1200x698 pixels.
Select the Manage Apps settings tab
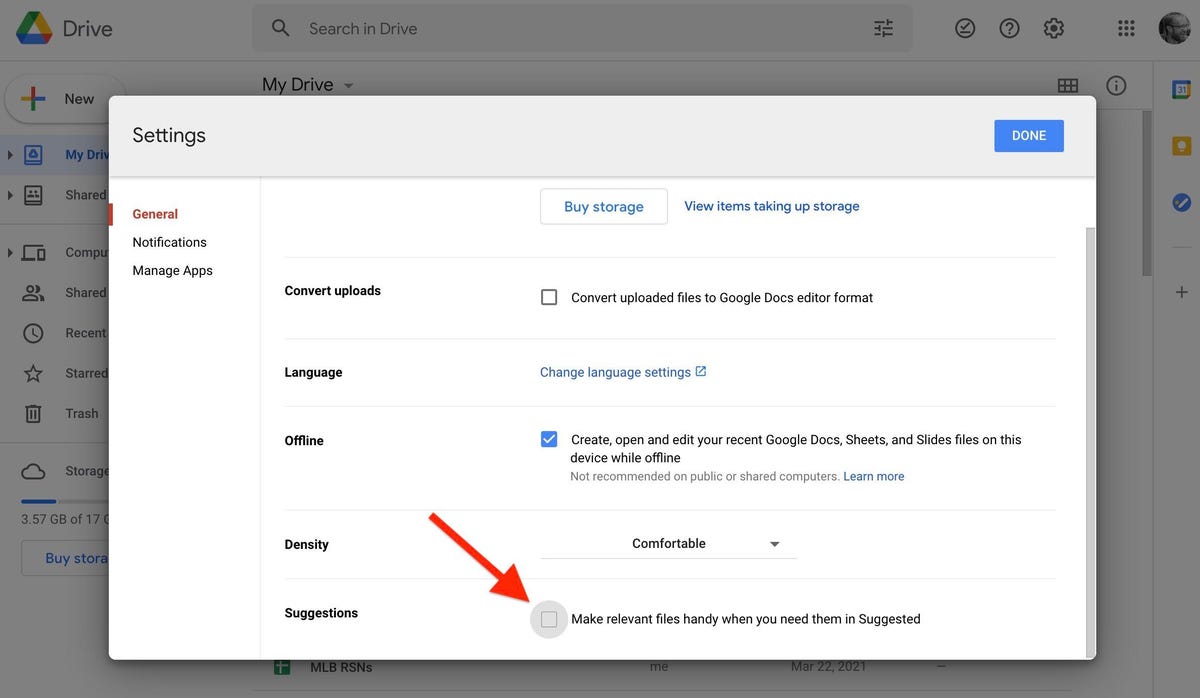[x=172, y=270]
